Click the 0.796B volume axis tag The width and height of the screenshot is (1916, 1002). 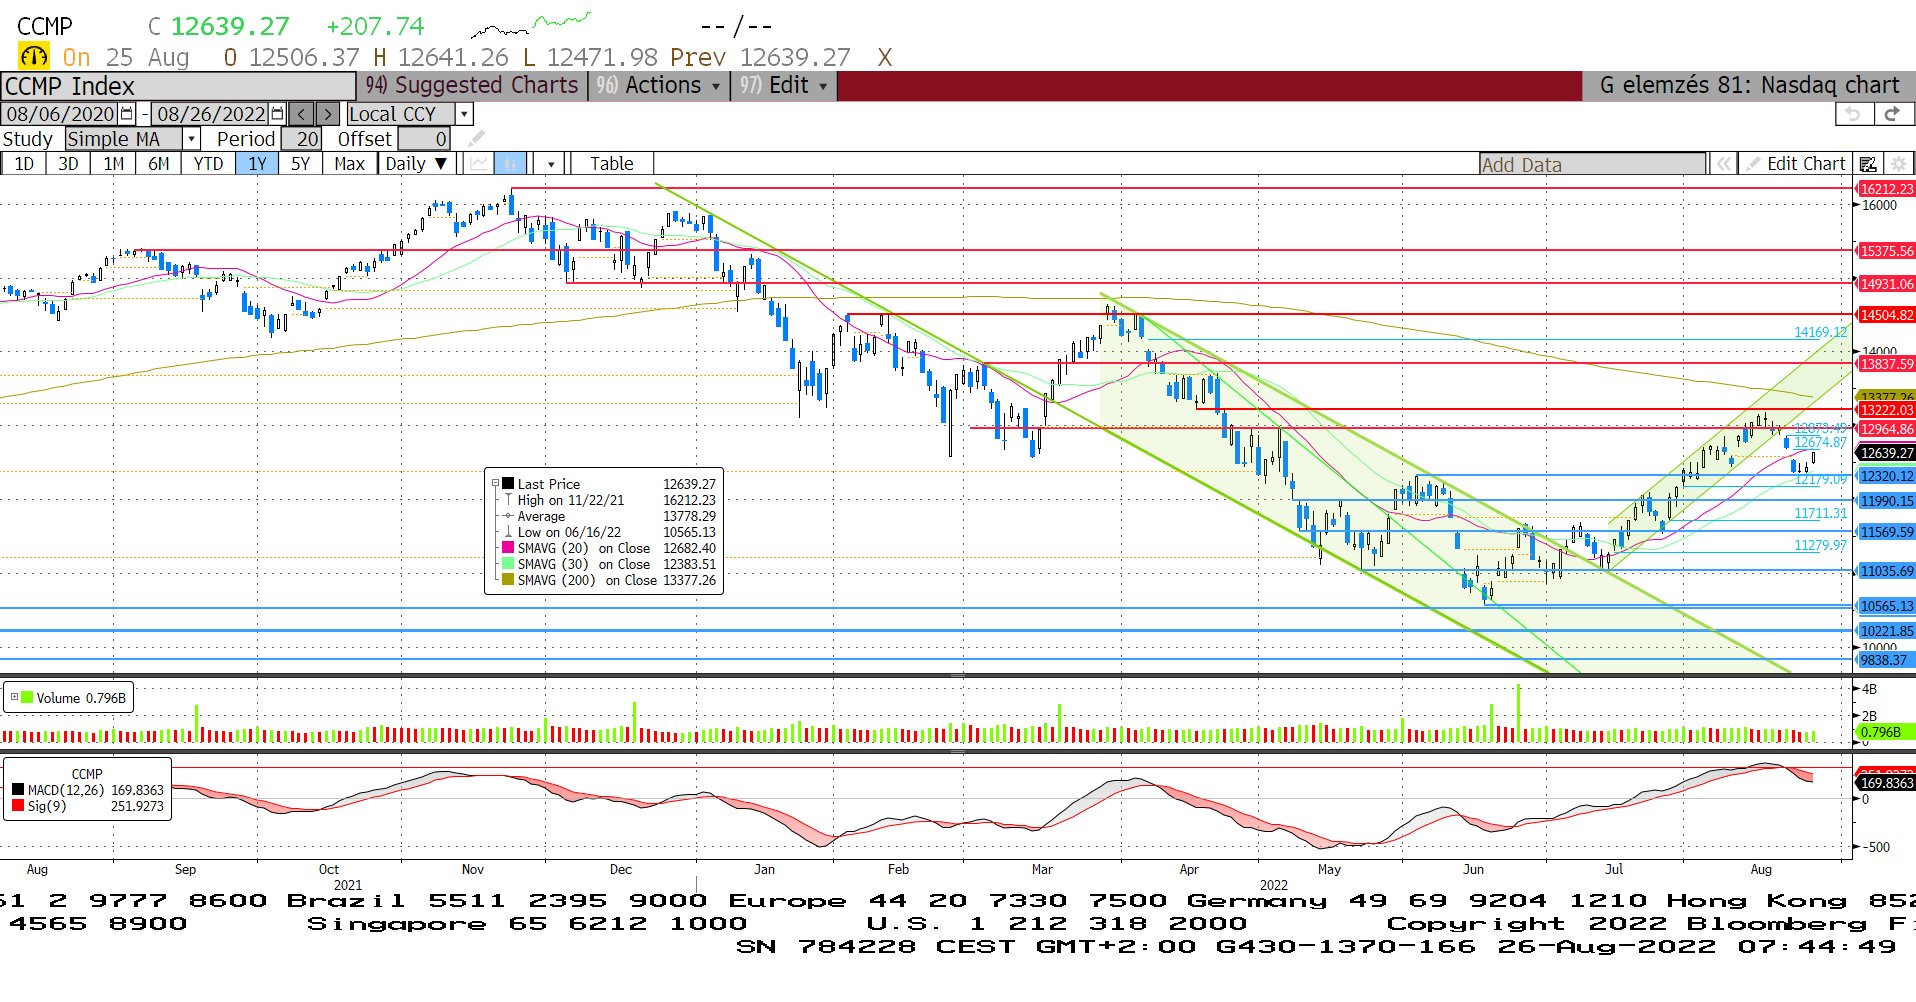click(1884, 732)
